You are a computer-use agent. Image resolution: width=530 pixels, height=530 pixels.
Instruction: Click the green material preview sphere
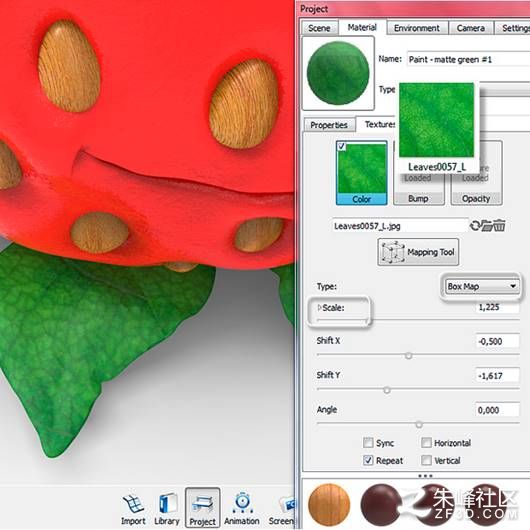pyautogui.click(x=338, y=73)
